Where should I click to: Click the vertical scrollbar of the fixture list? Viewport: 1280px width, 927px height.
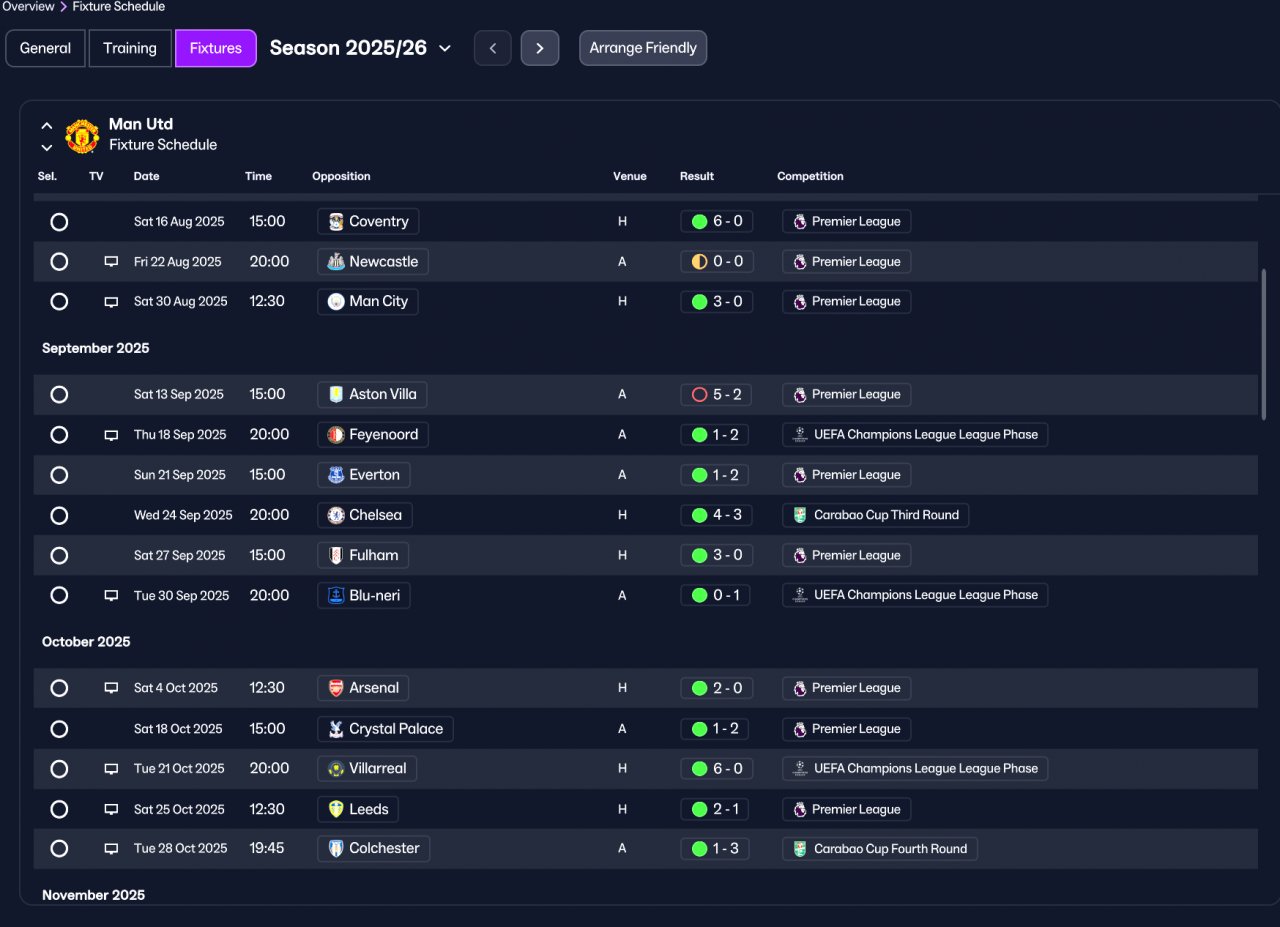coord(1264,344)
